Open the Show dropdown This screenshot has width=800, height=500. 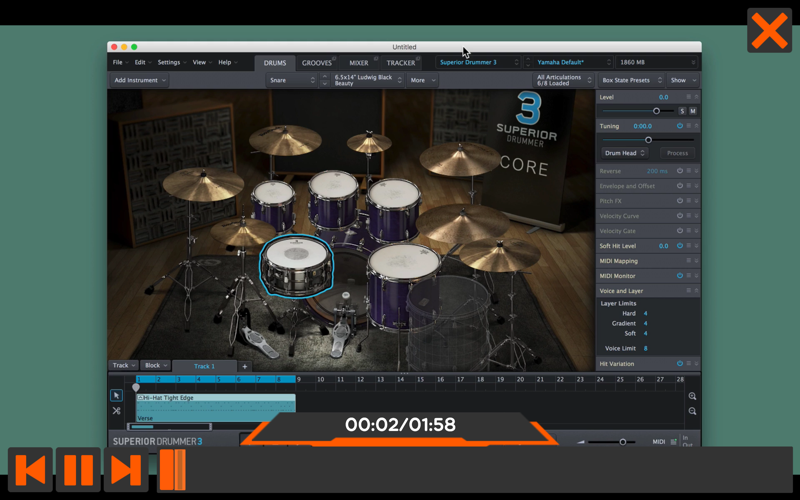pos(683,80)
